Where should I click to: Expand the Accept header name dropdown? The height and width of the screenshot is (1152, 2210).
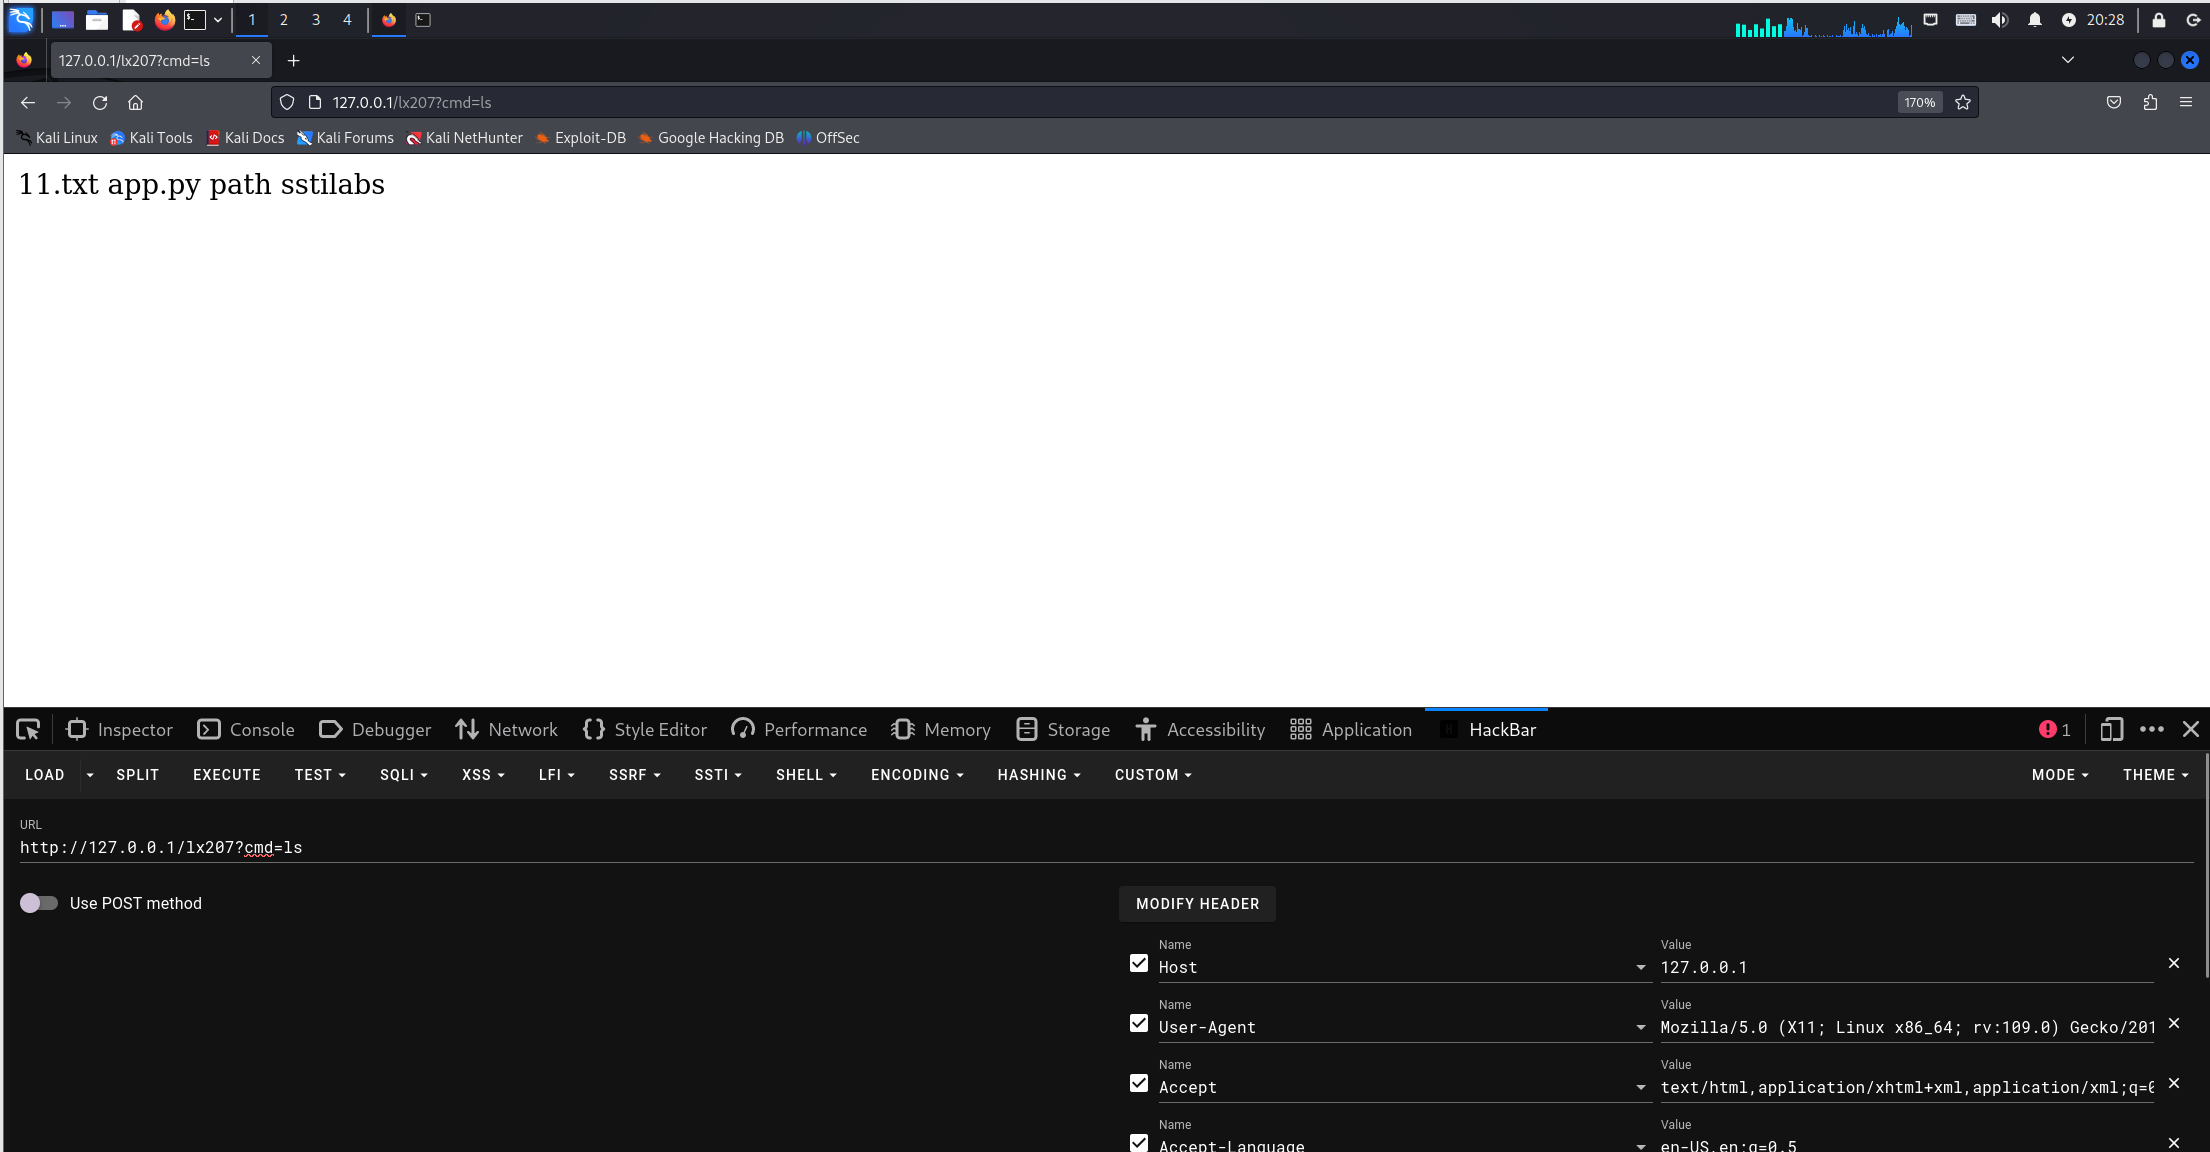pyautogui.click(x=1641, y=1087)
